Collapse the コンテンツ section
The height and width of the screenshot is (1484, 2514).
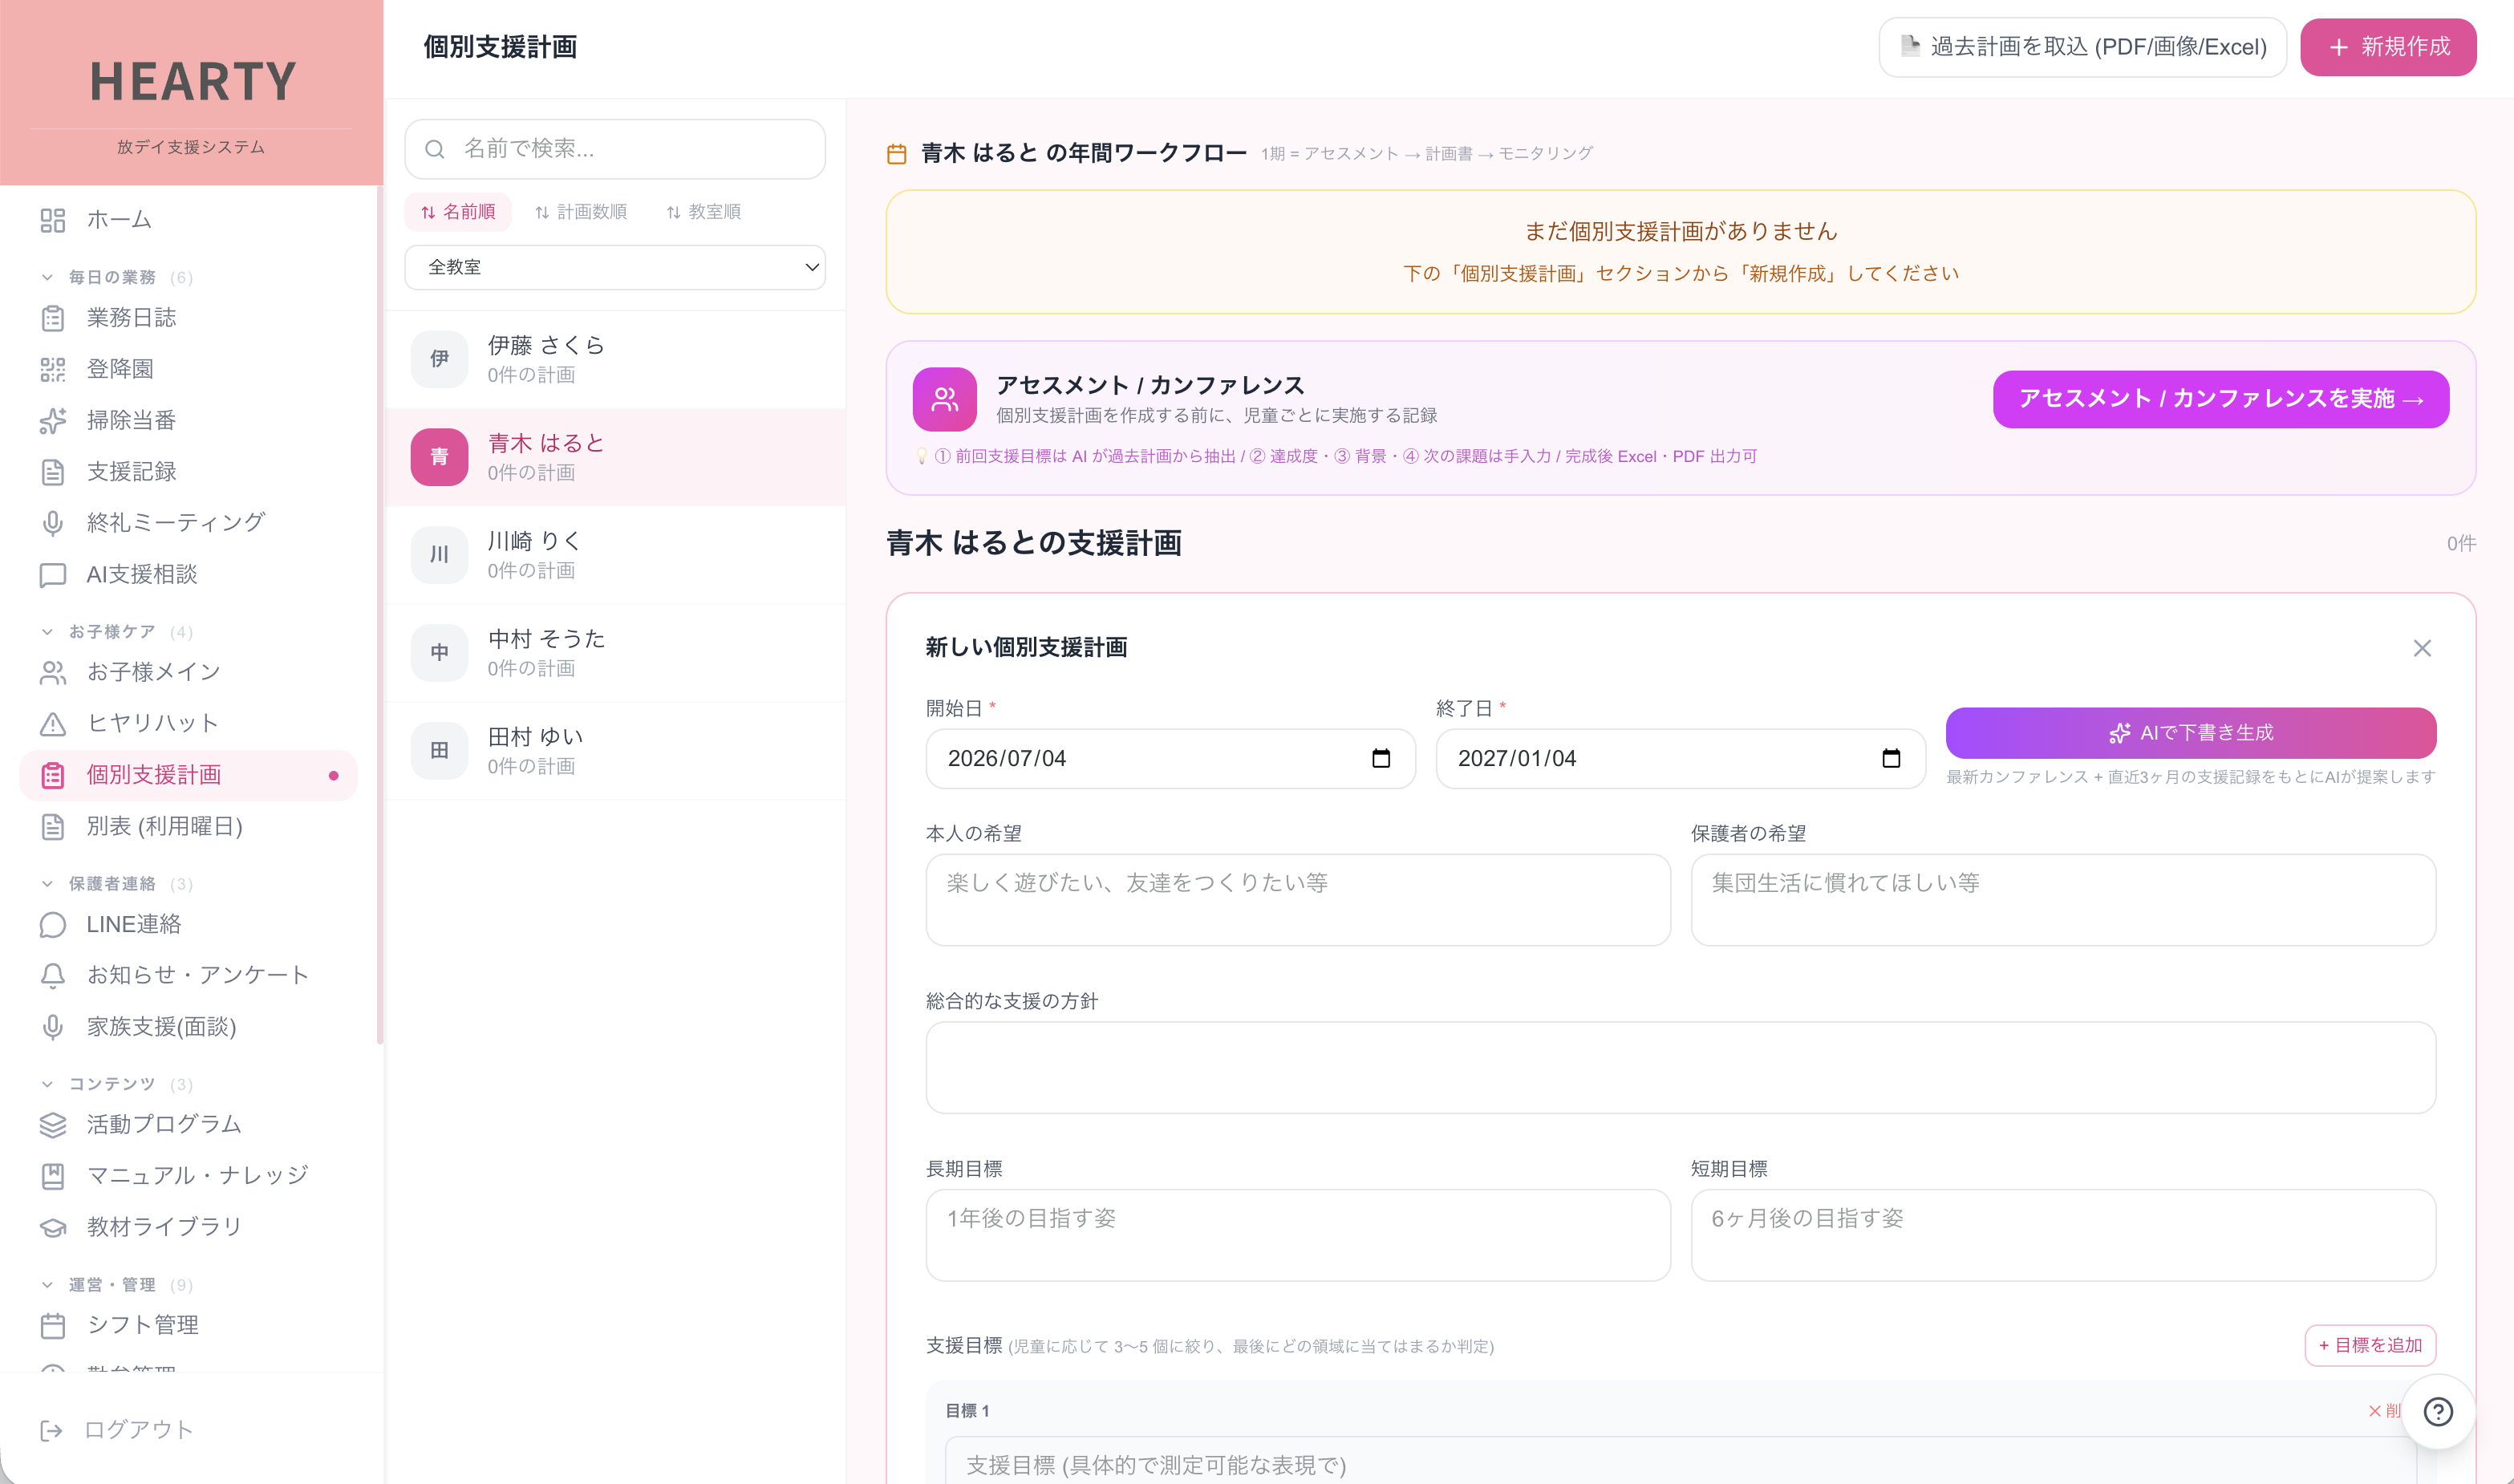[x=116, y=1084]
